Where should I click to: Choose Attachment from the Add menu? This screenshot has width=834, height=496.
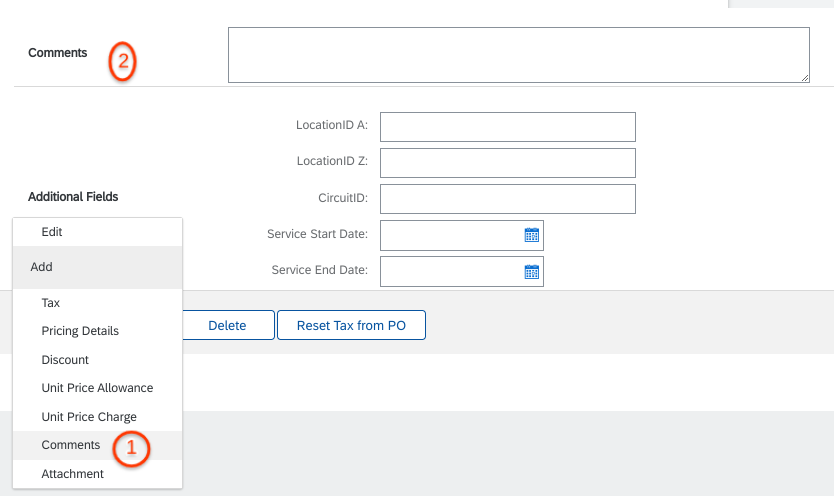point(97,474)
